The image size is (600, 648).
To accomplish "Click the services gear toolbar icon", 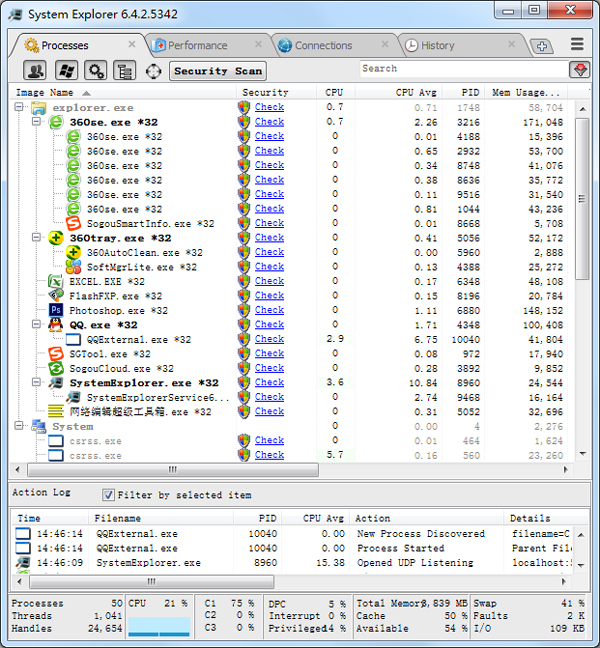I will tap(96, 70).
